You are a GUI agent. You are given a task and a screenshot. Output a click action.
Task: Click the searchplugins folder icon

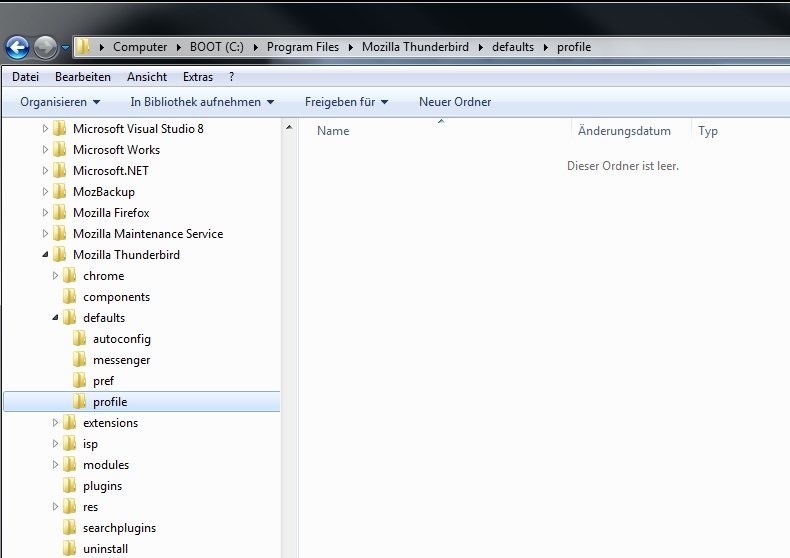coord(70,528)
